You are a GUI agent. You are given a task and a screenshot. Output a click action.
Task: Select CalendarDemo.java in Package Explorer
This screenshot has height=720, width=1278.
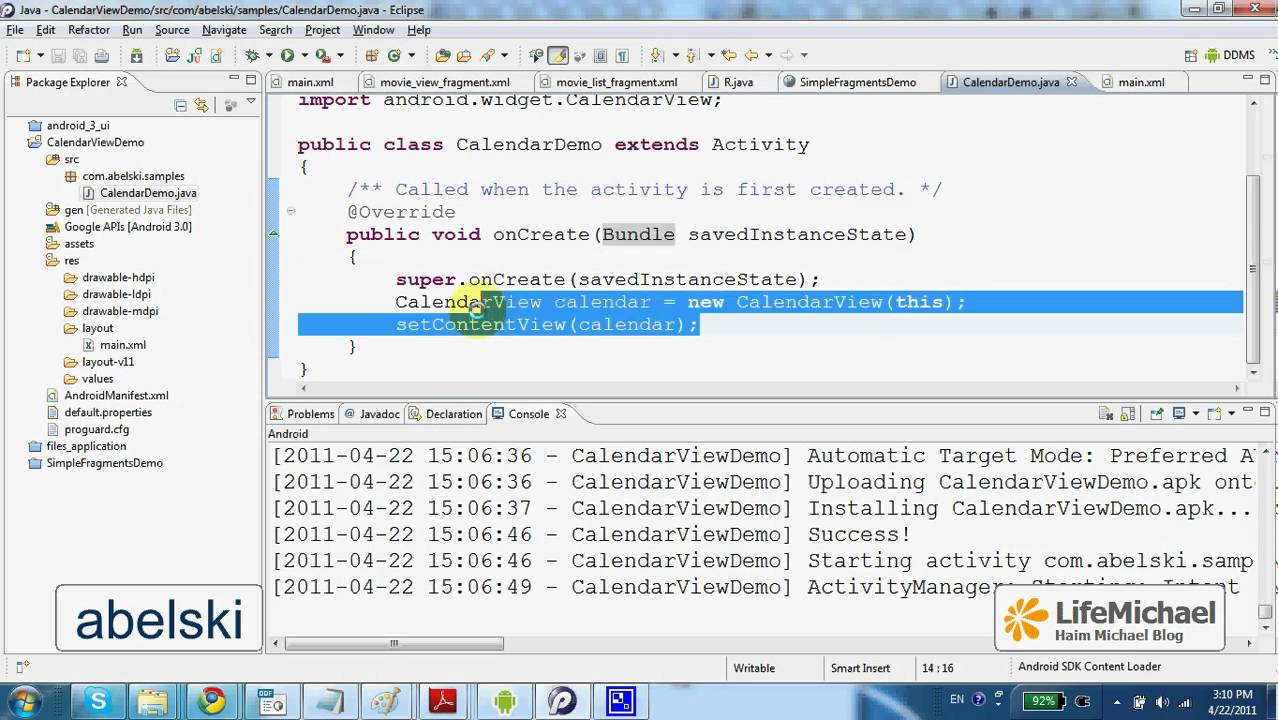[x=148, y=193]
